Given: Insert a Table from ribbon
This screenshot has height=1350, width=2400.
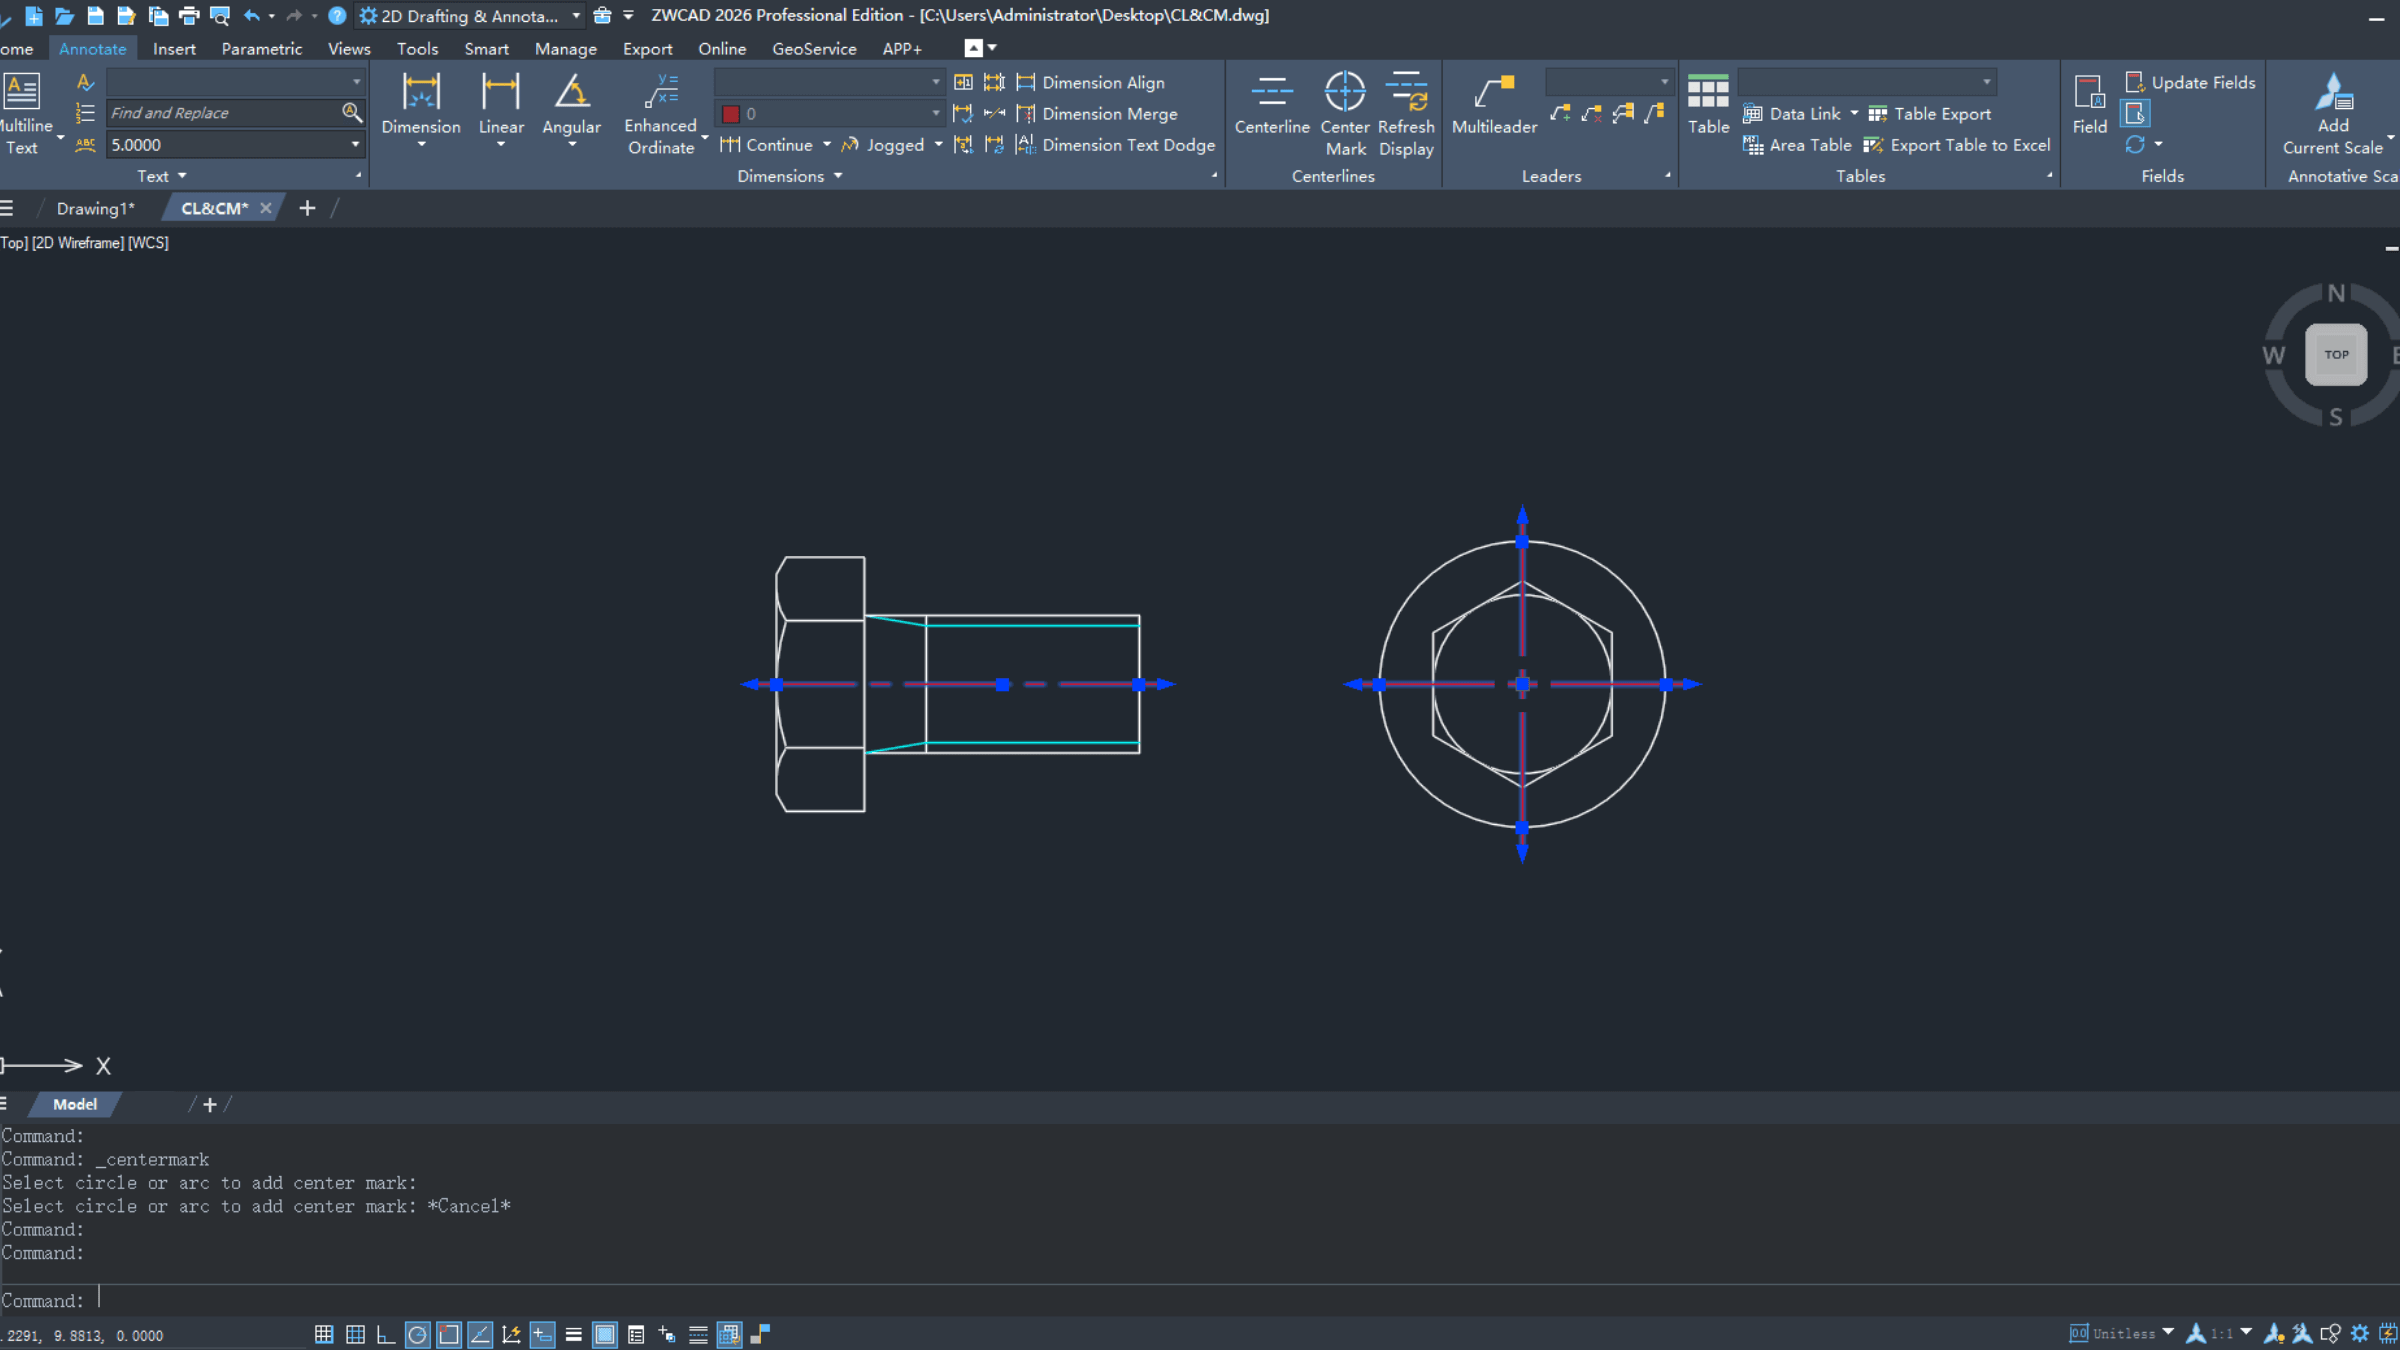Looking at the screenshot, I should [1707, 92].
